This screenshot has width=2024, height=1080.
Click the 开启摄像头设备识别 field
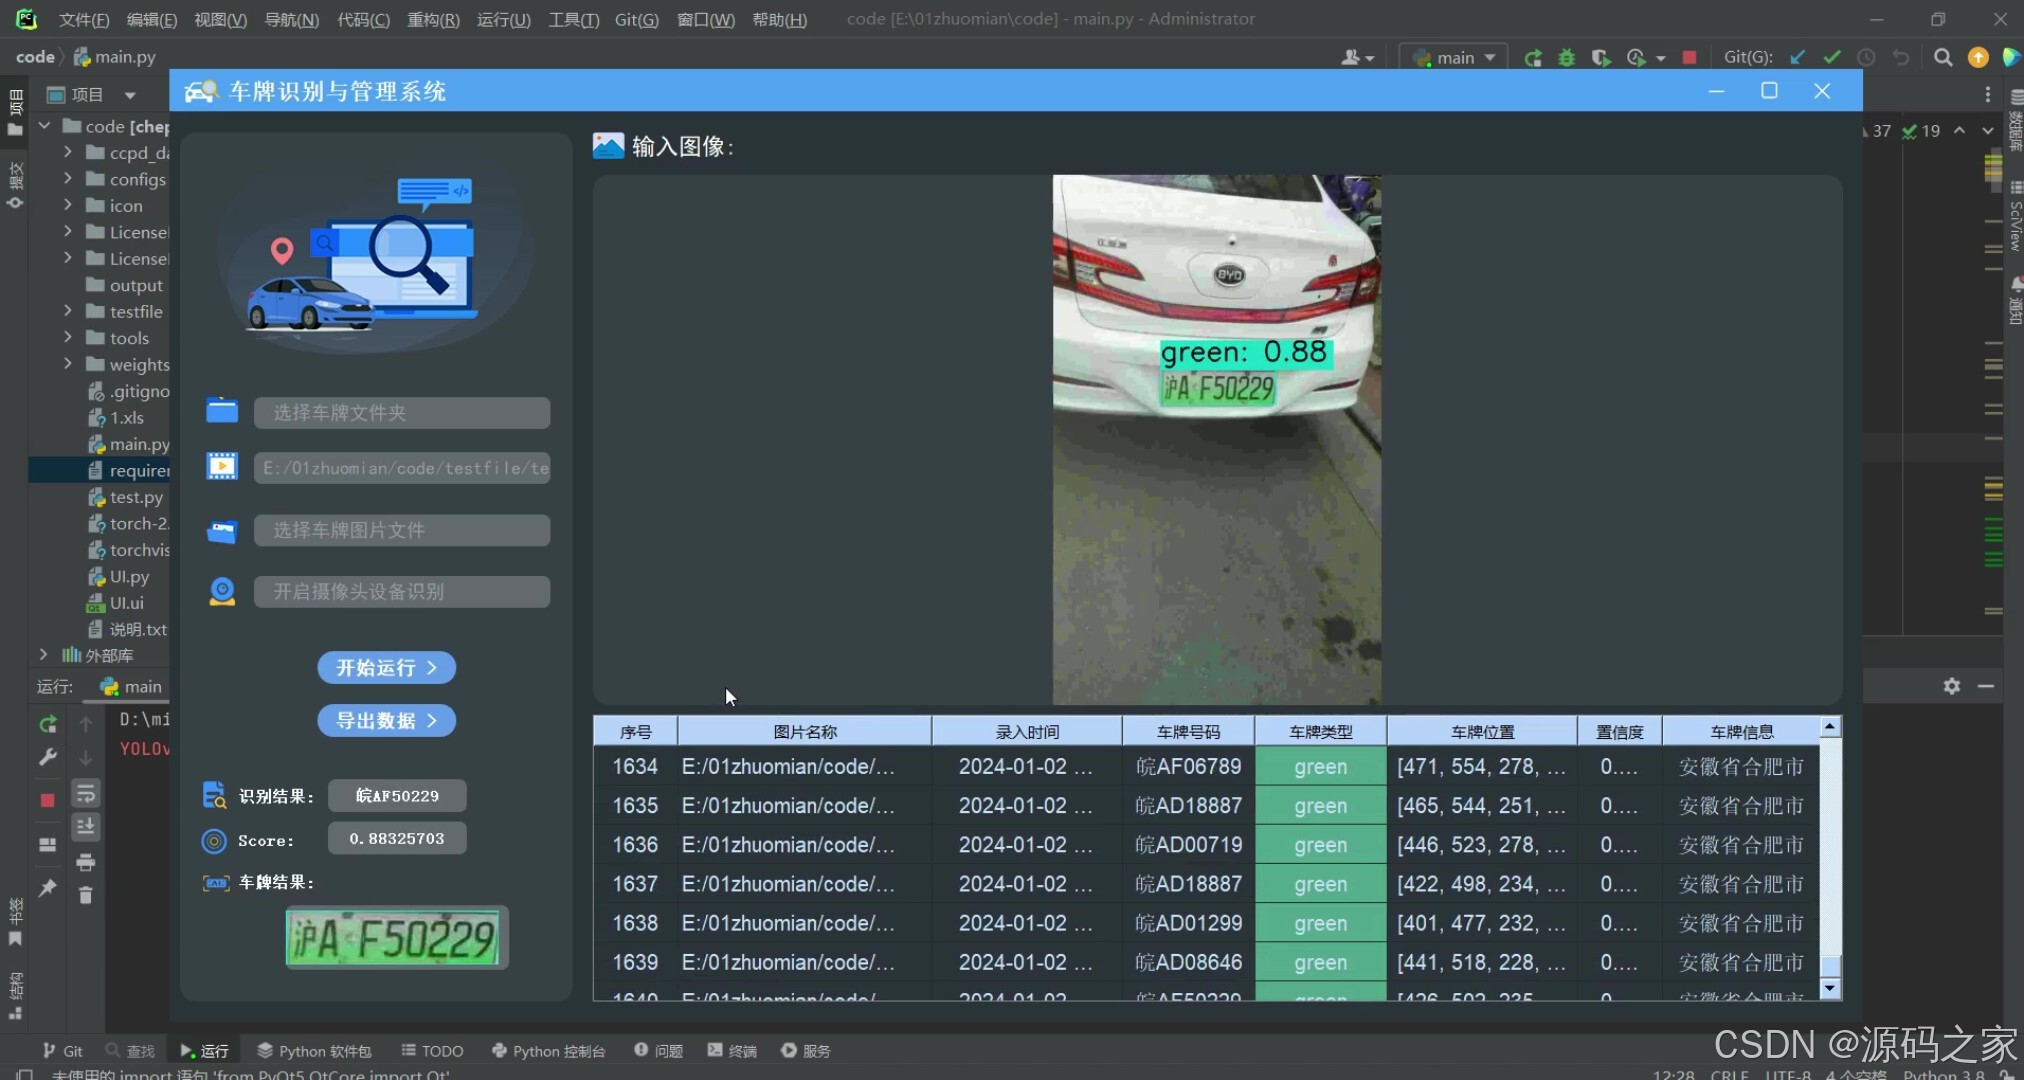(x=401, y=591)
